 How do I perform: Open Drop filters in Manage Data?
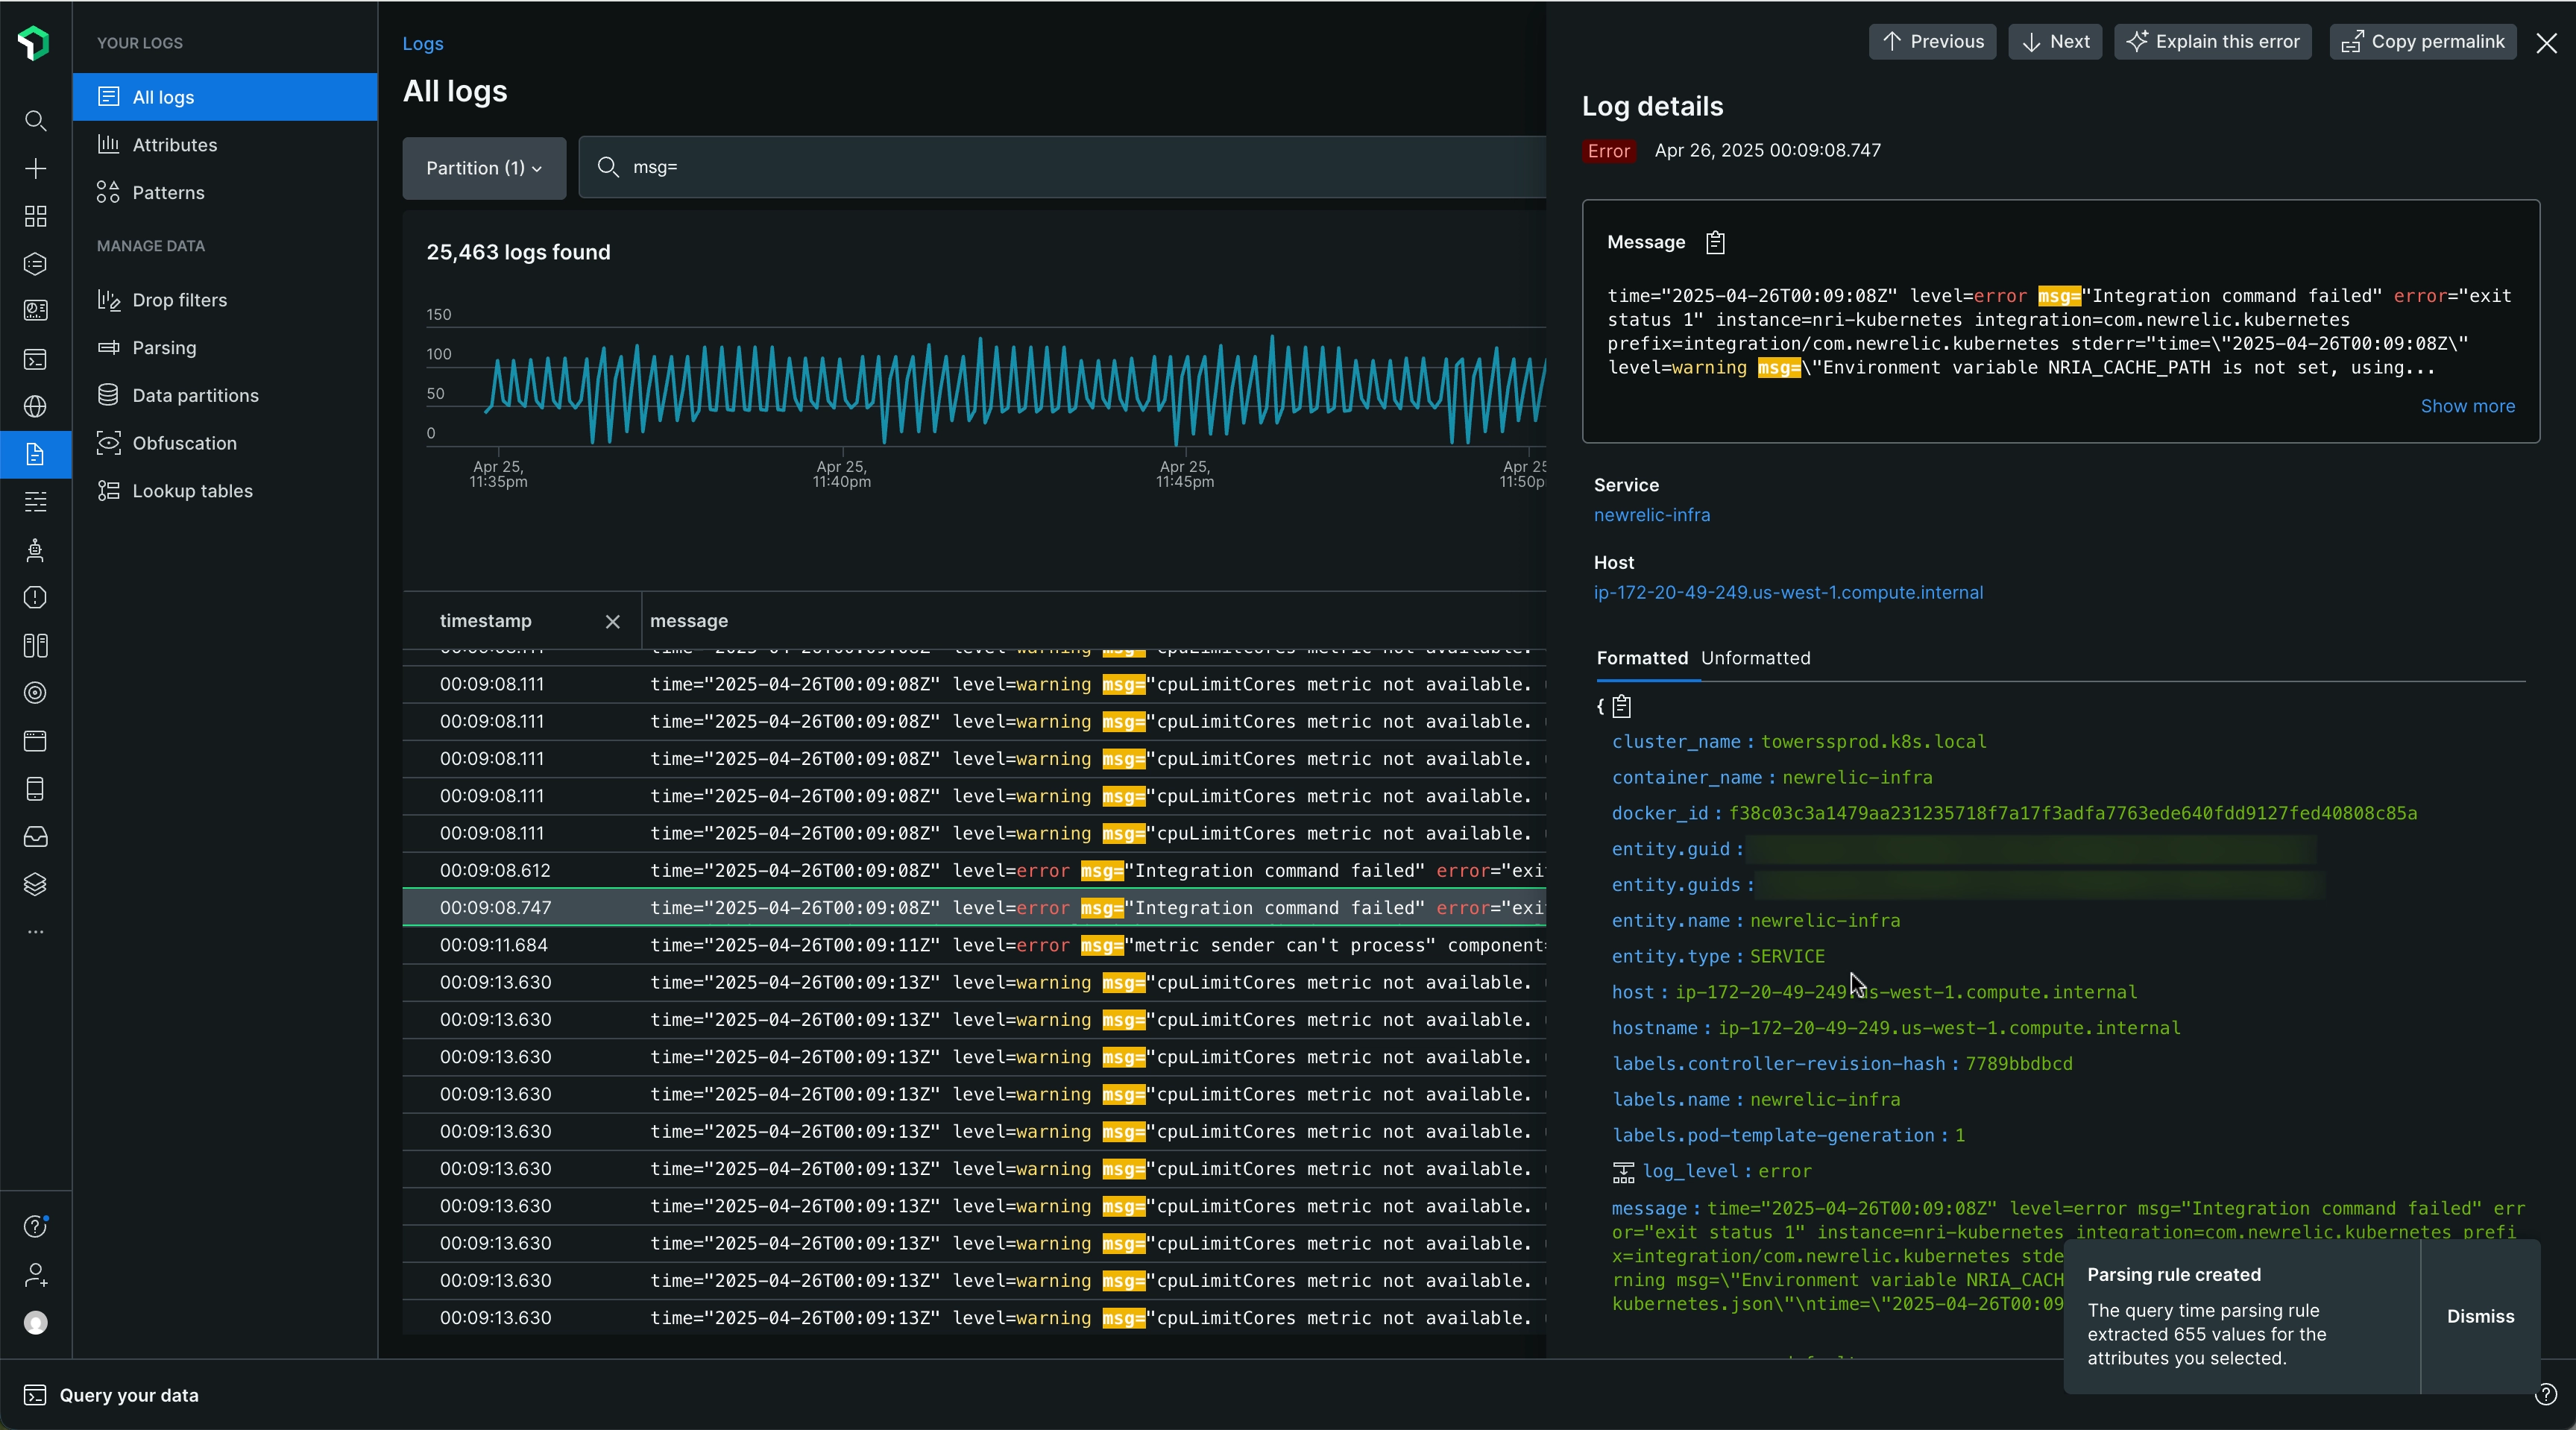179,300
